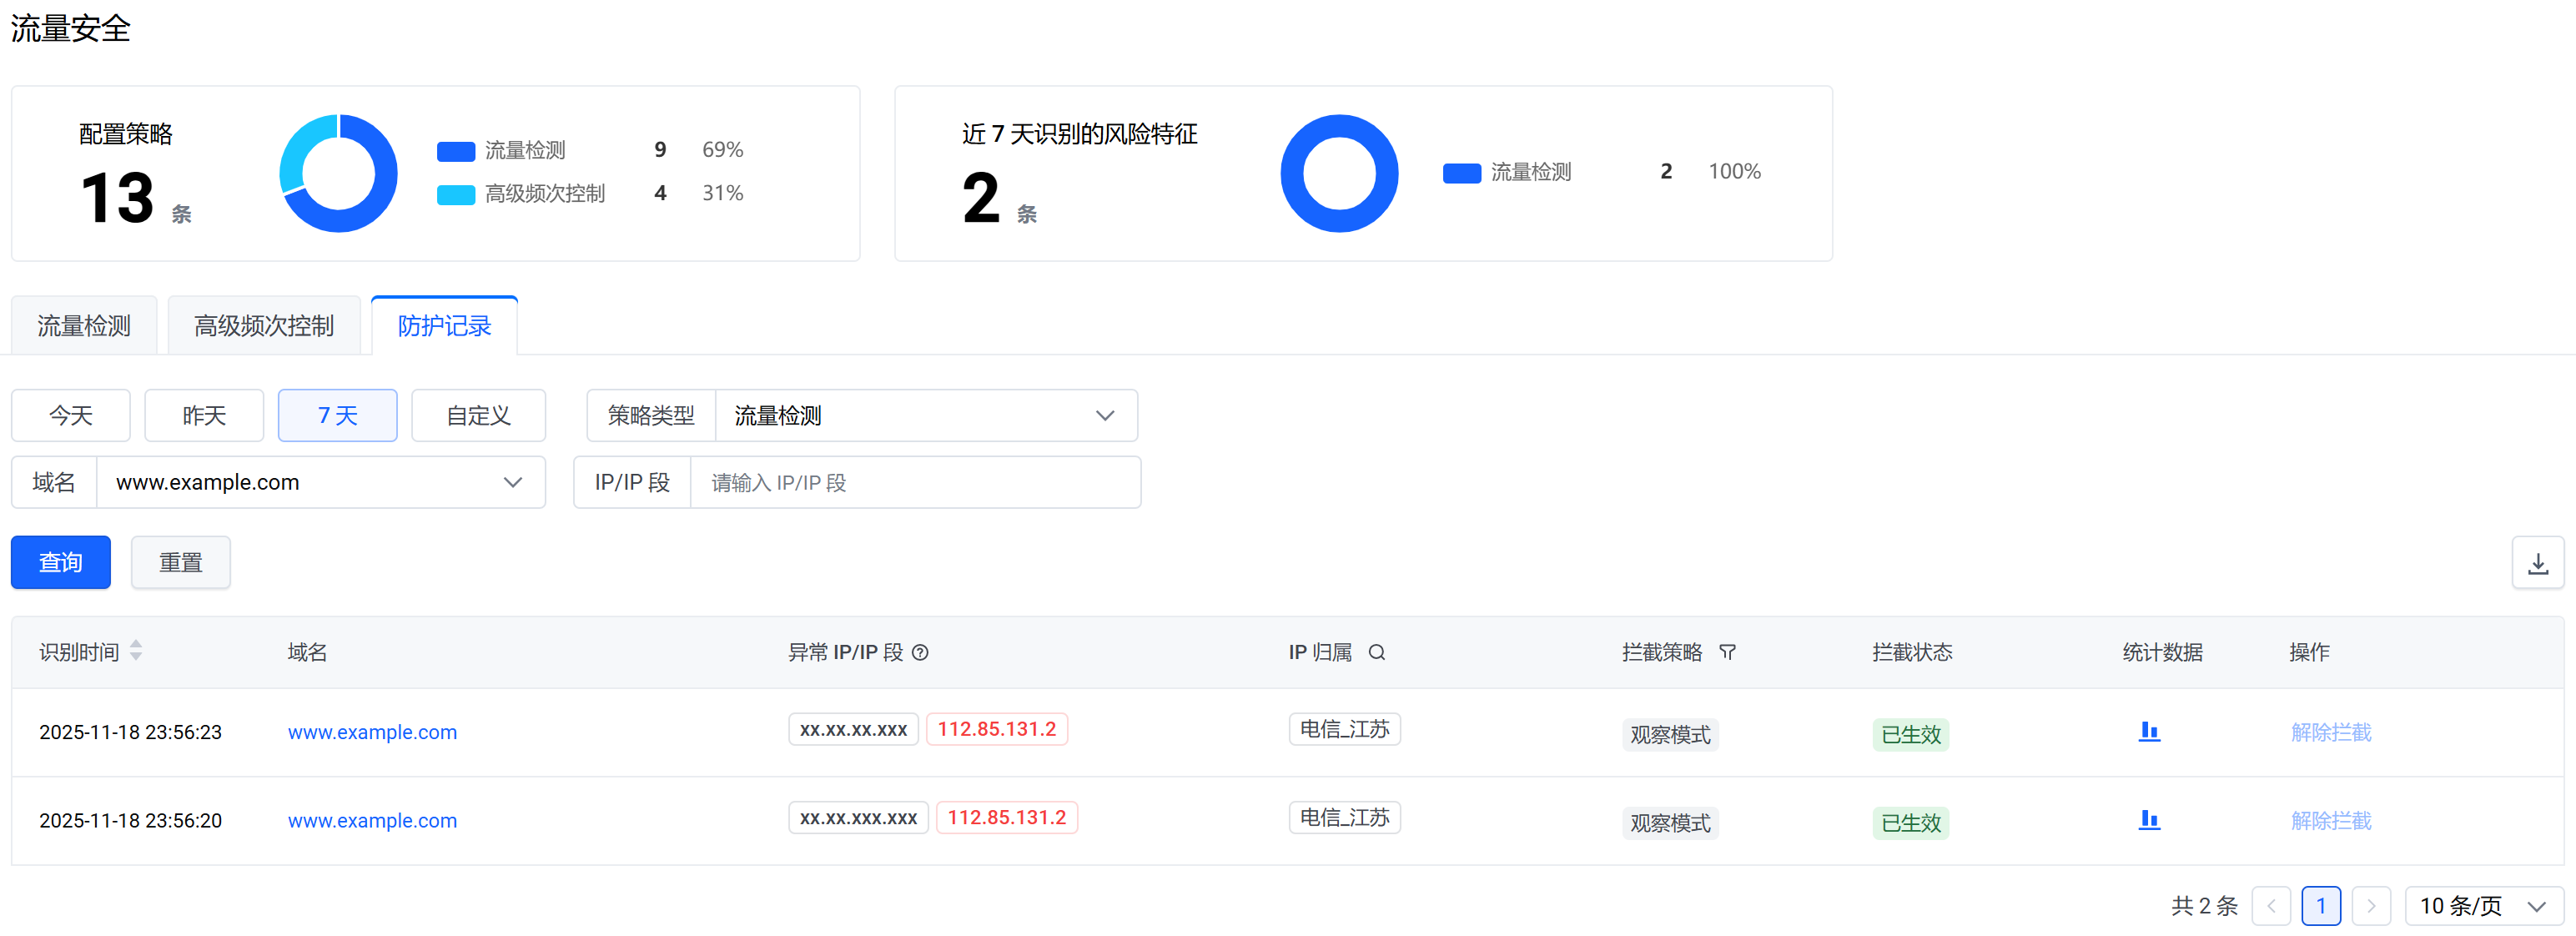Click help icon beside 异常 IP/IP 段
This screenshot has height=936, width=2576.
921,653
